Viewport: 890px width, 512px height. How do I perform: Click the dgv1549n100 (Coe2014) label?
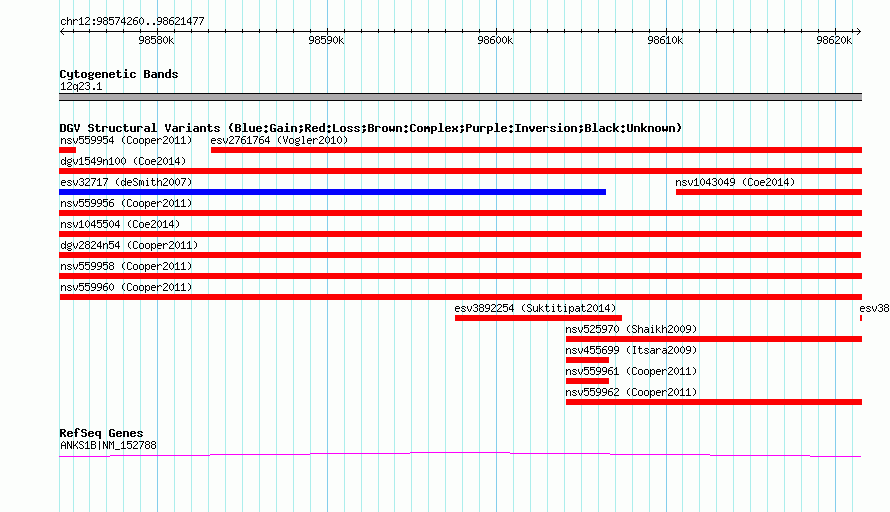tap(123, 161)
